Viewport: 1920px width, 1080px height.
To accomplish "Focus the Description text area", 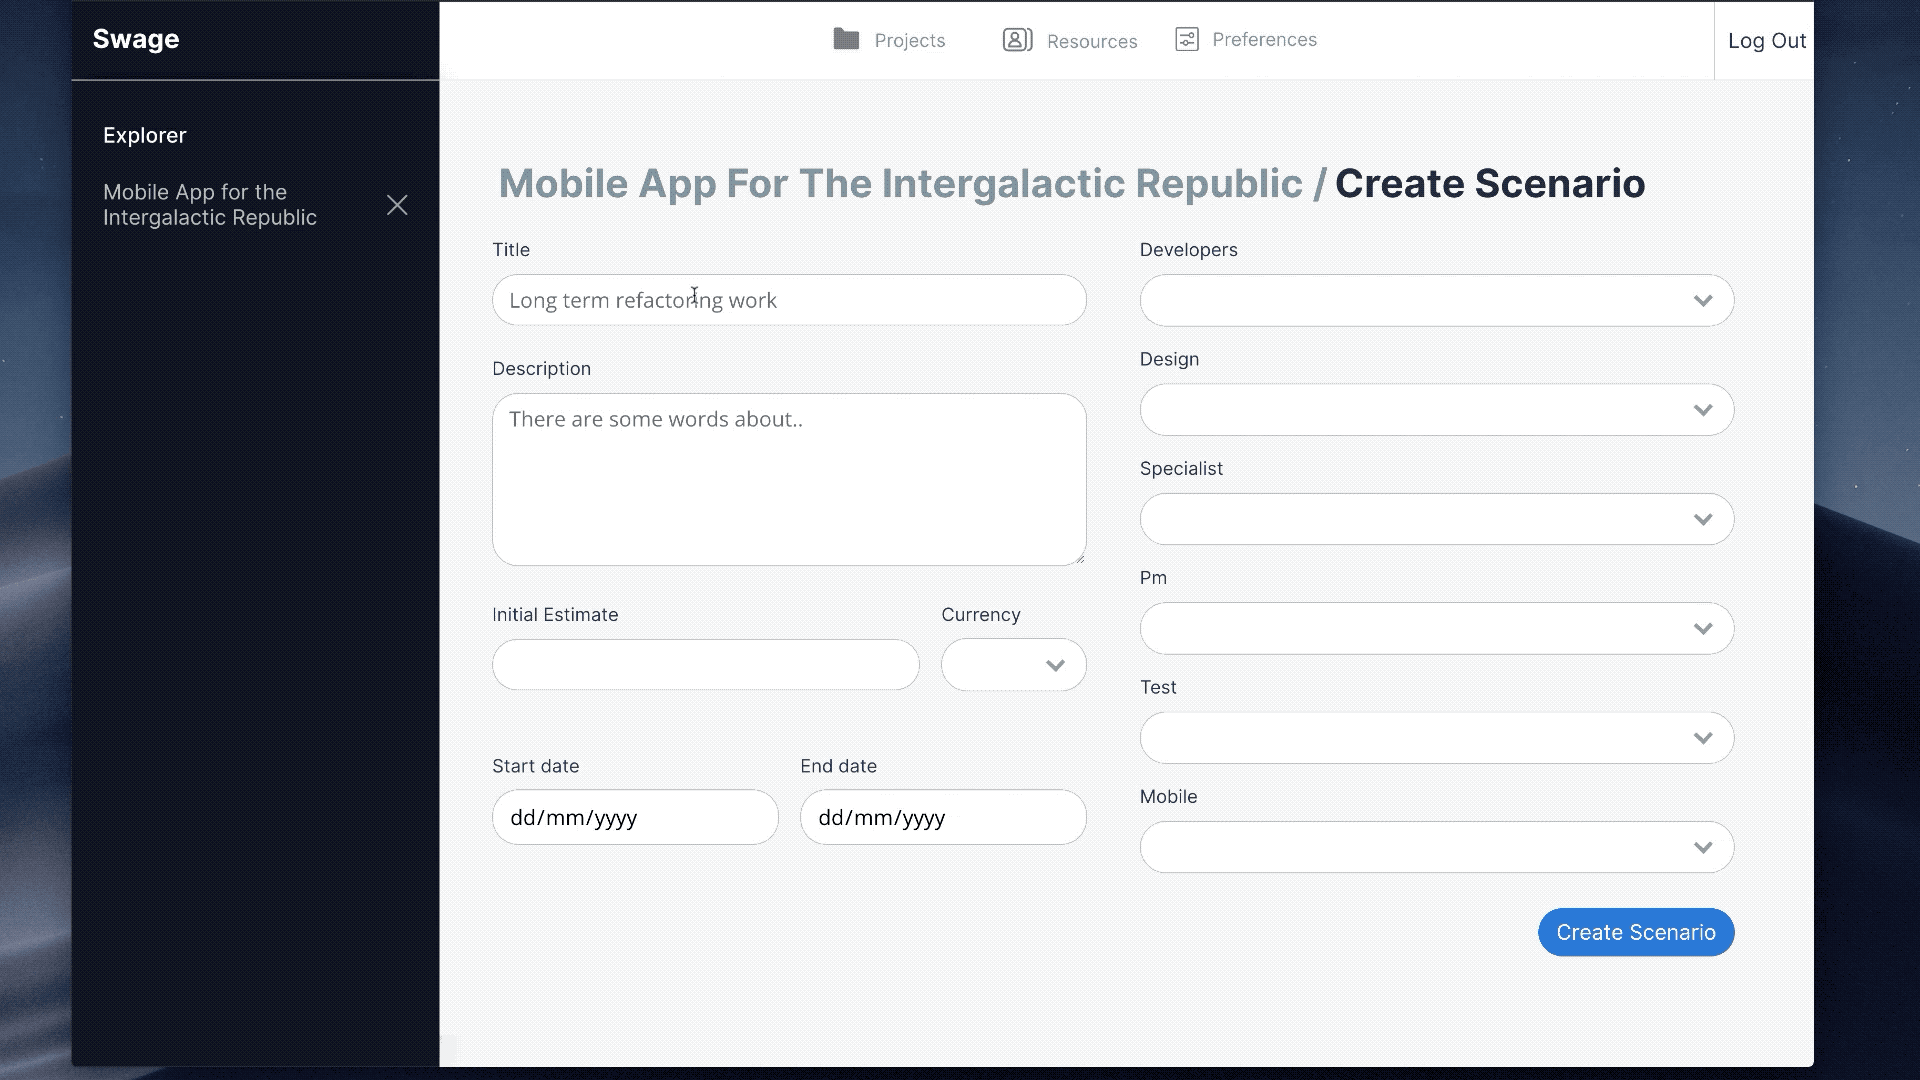I will (x=788, y=480).
